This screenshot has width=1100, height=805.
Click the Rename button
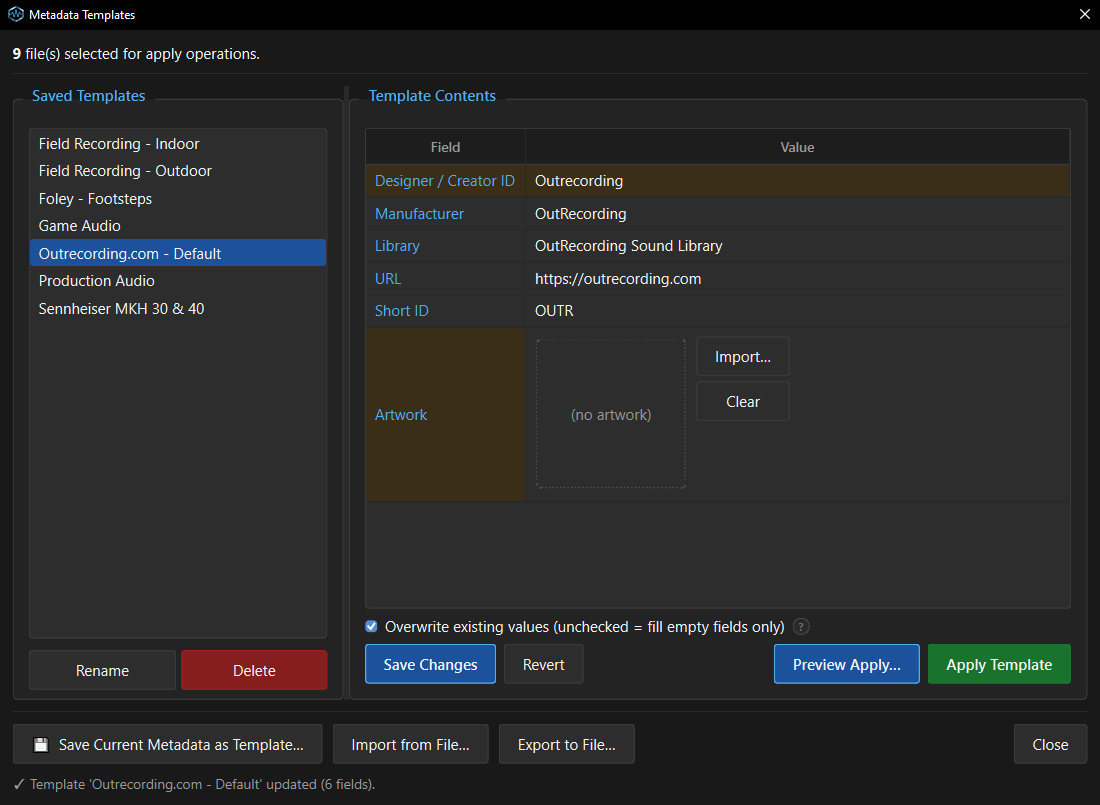pyautogui.click(x=102, y=670)
